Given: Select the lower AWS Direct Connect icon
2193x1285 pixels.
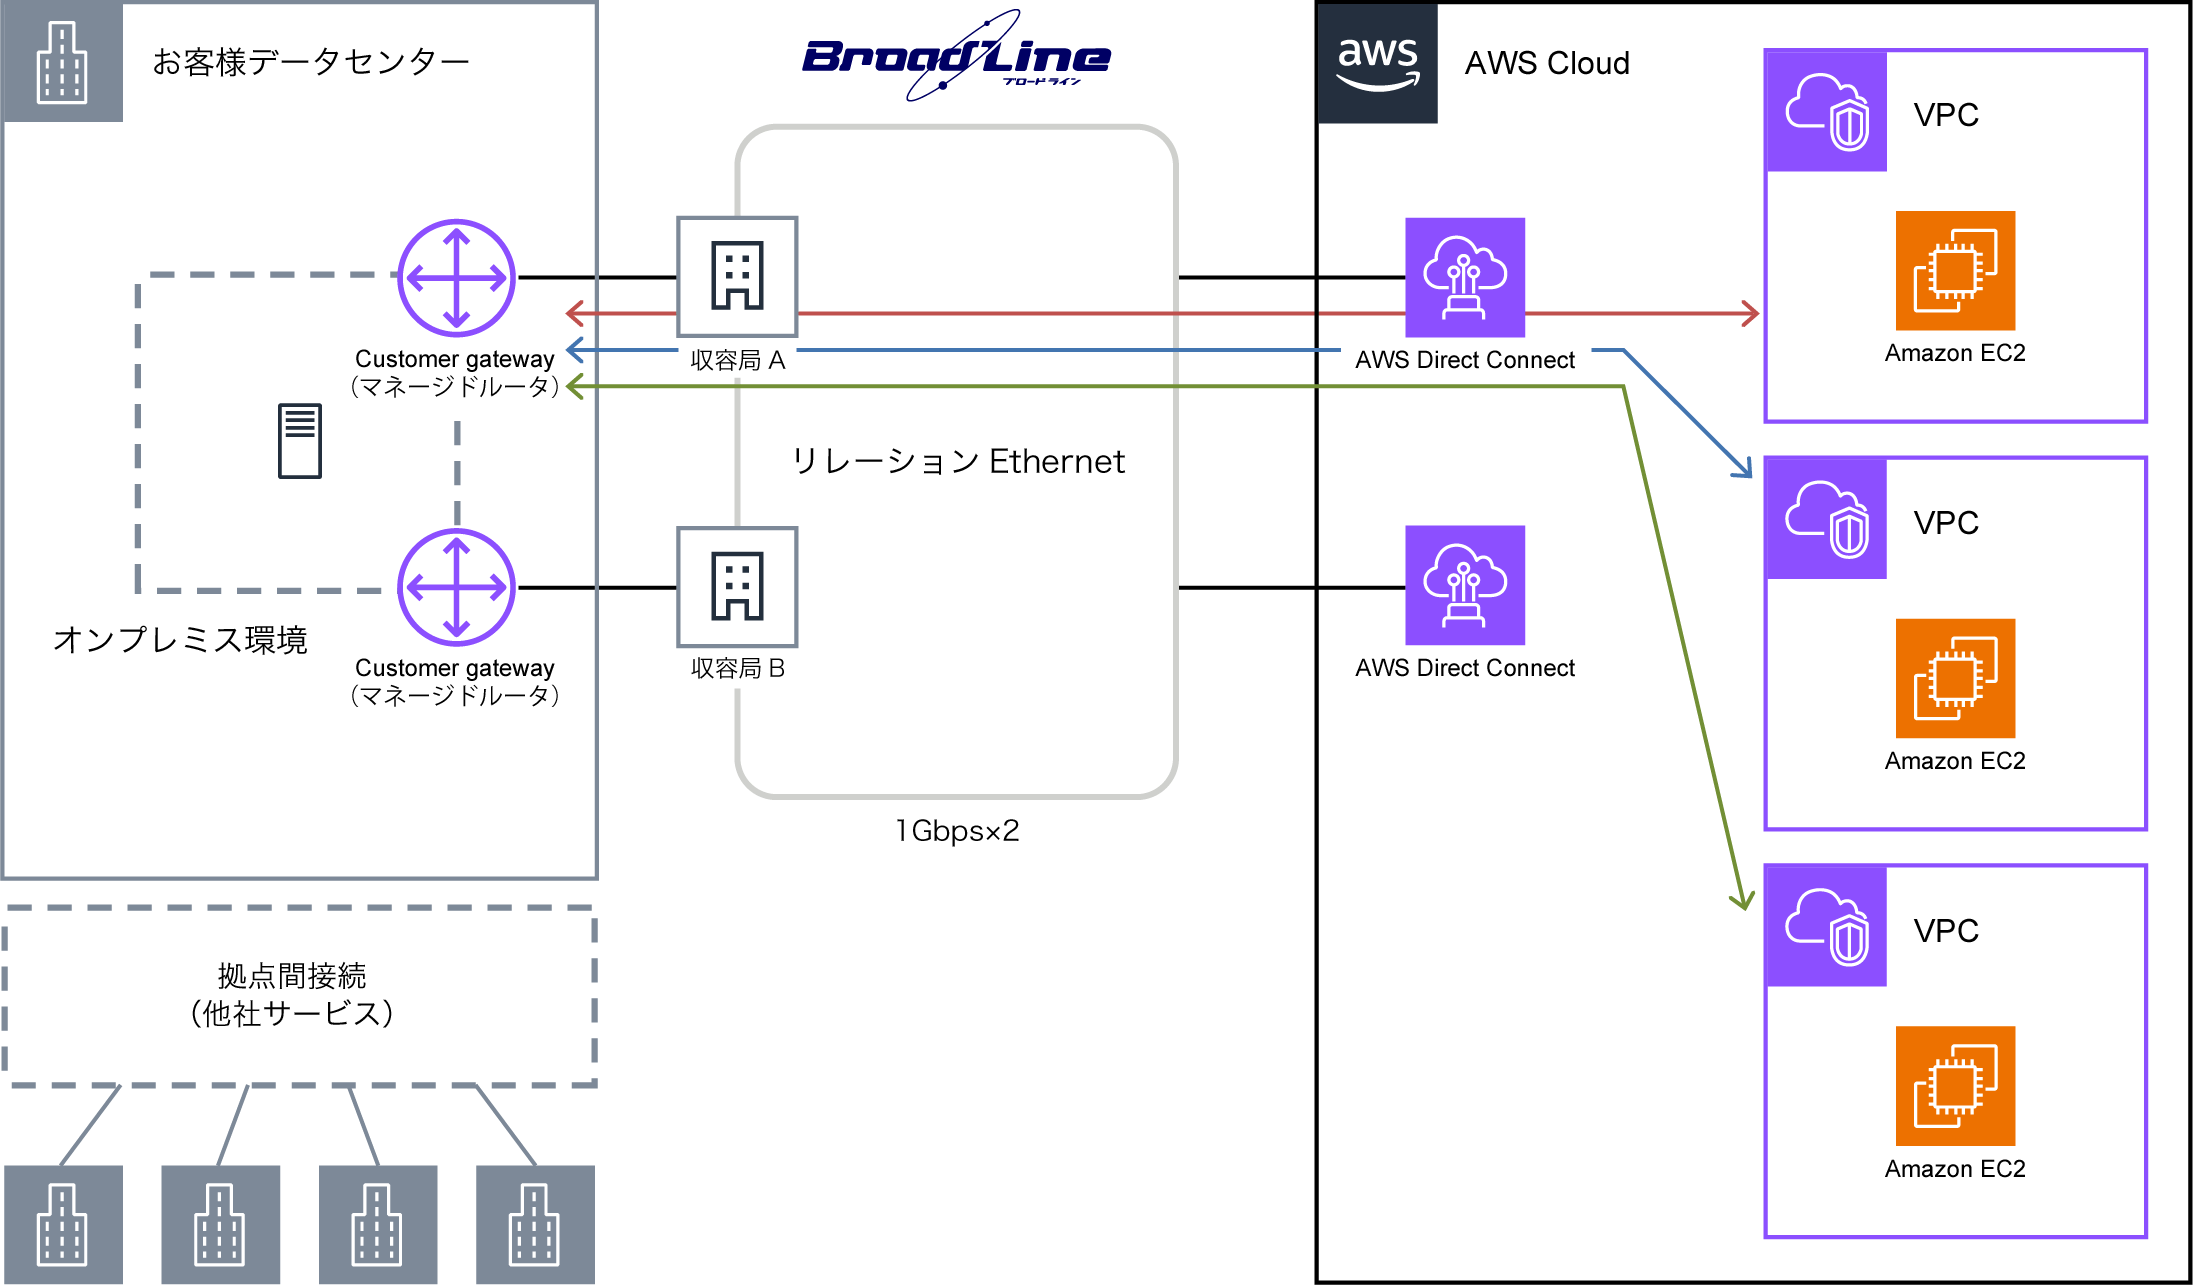Looking at the screenshot, I should point(1465,585).
